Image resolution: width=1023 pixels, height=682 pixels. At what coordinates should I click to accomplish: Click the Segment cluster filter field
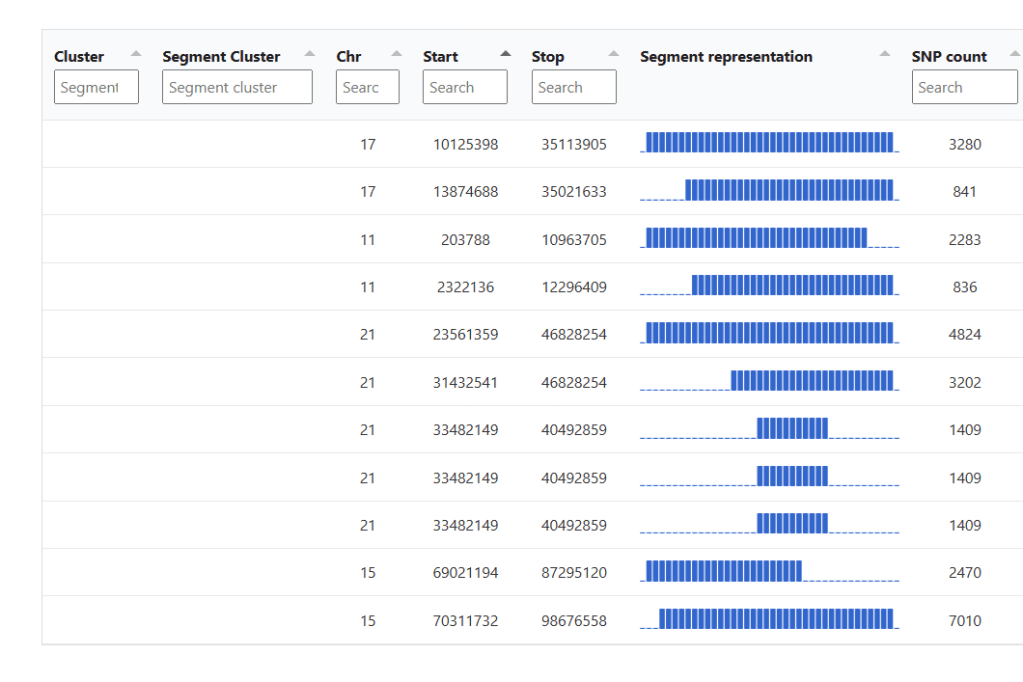pos(237,87)
